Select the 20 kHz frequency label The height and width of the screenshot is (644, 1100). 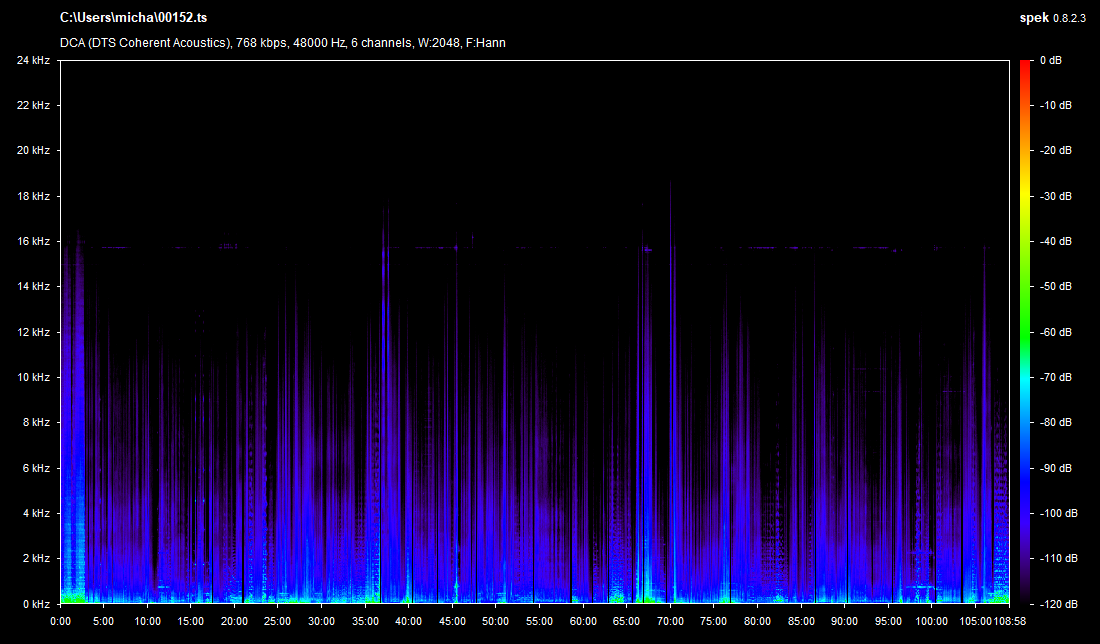33,150
